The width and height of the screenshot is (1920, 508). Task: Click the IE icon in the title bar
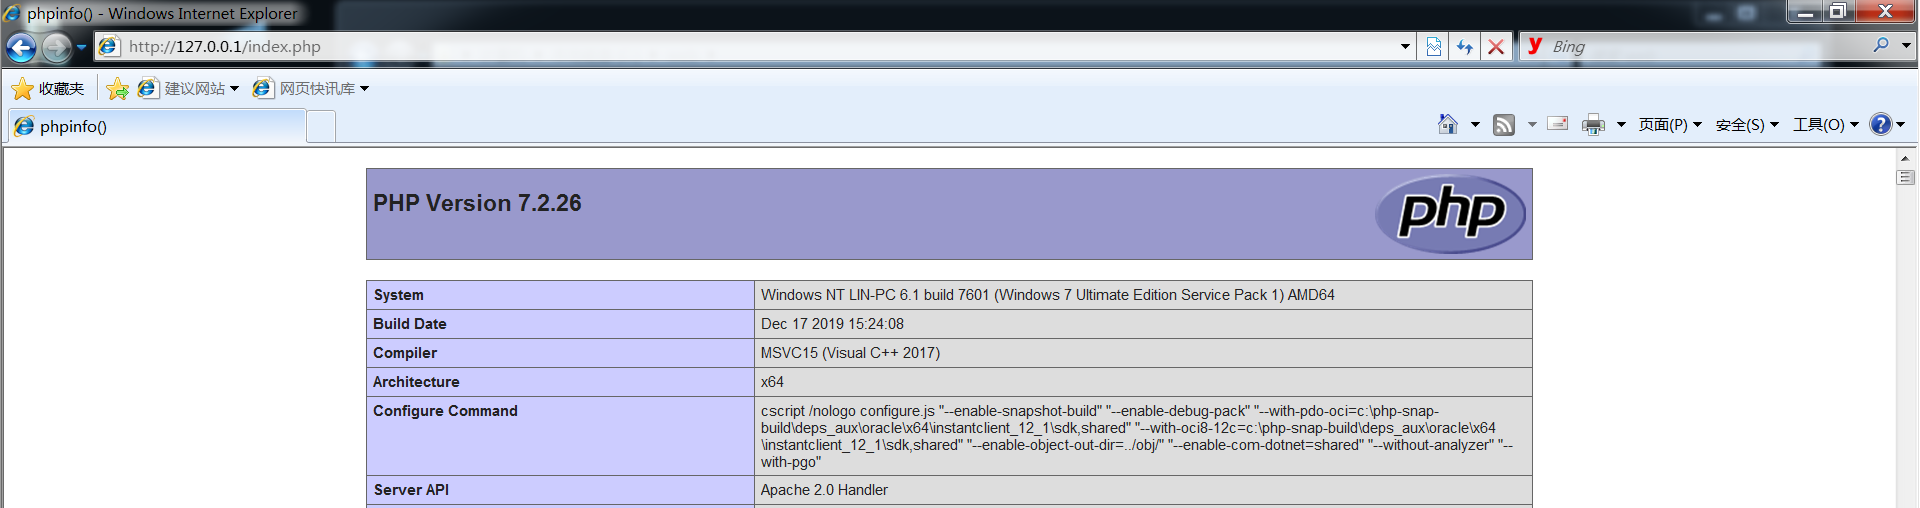tap(12, 13)
